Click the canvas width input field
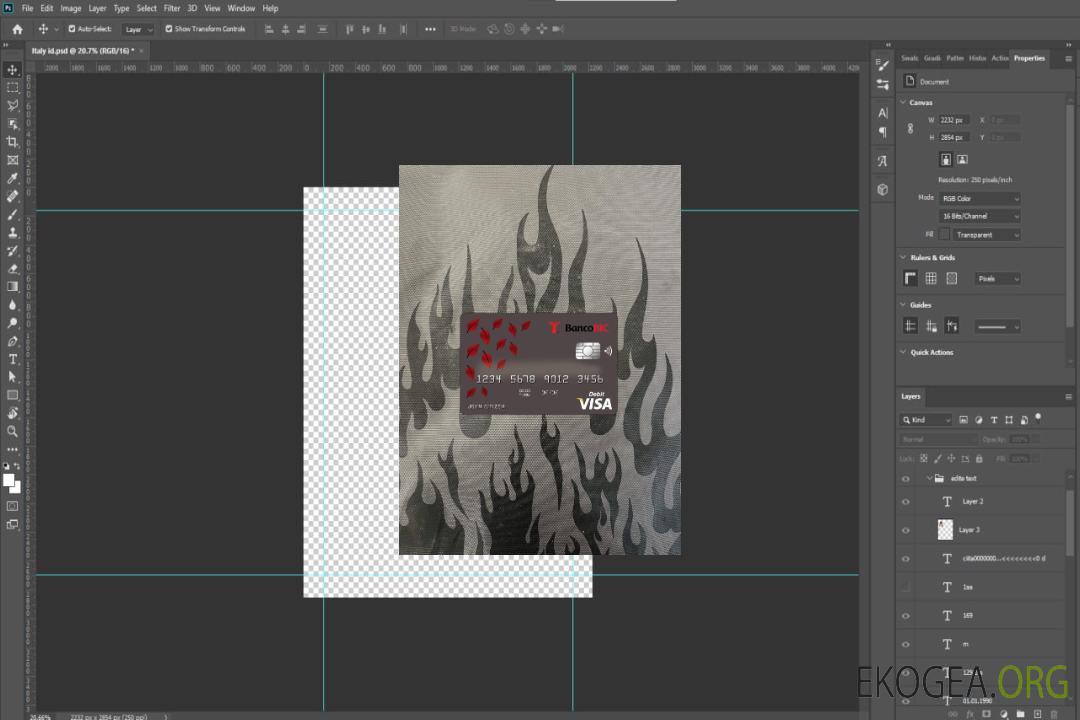The image size is (1080, 720). (954, 120)
